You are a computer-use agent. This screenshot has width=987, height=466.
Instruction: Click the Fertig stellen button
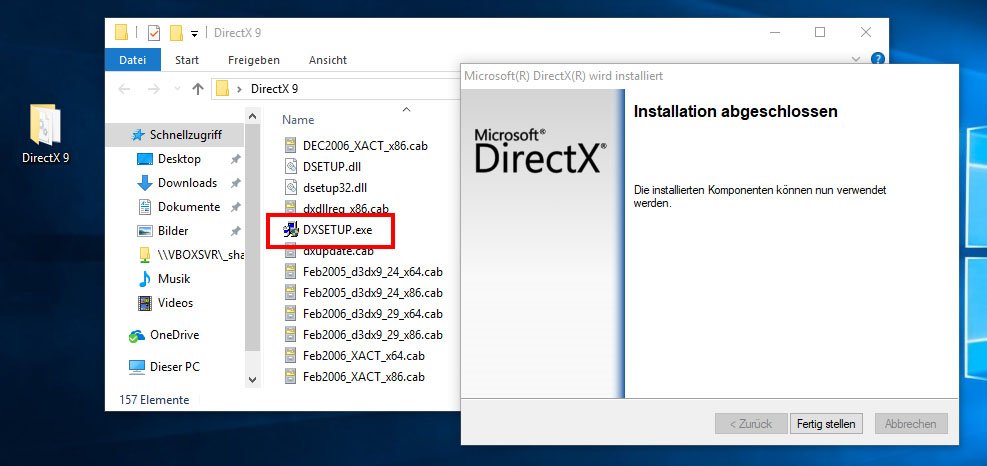pyautogui.click(x=826, y=424)
